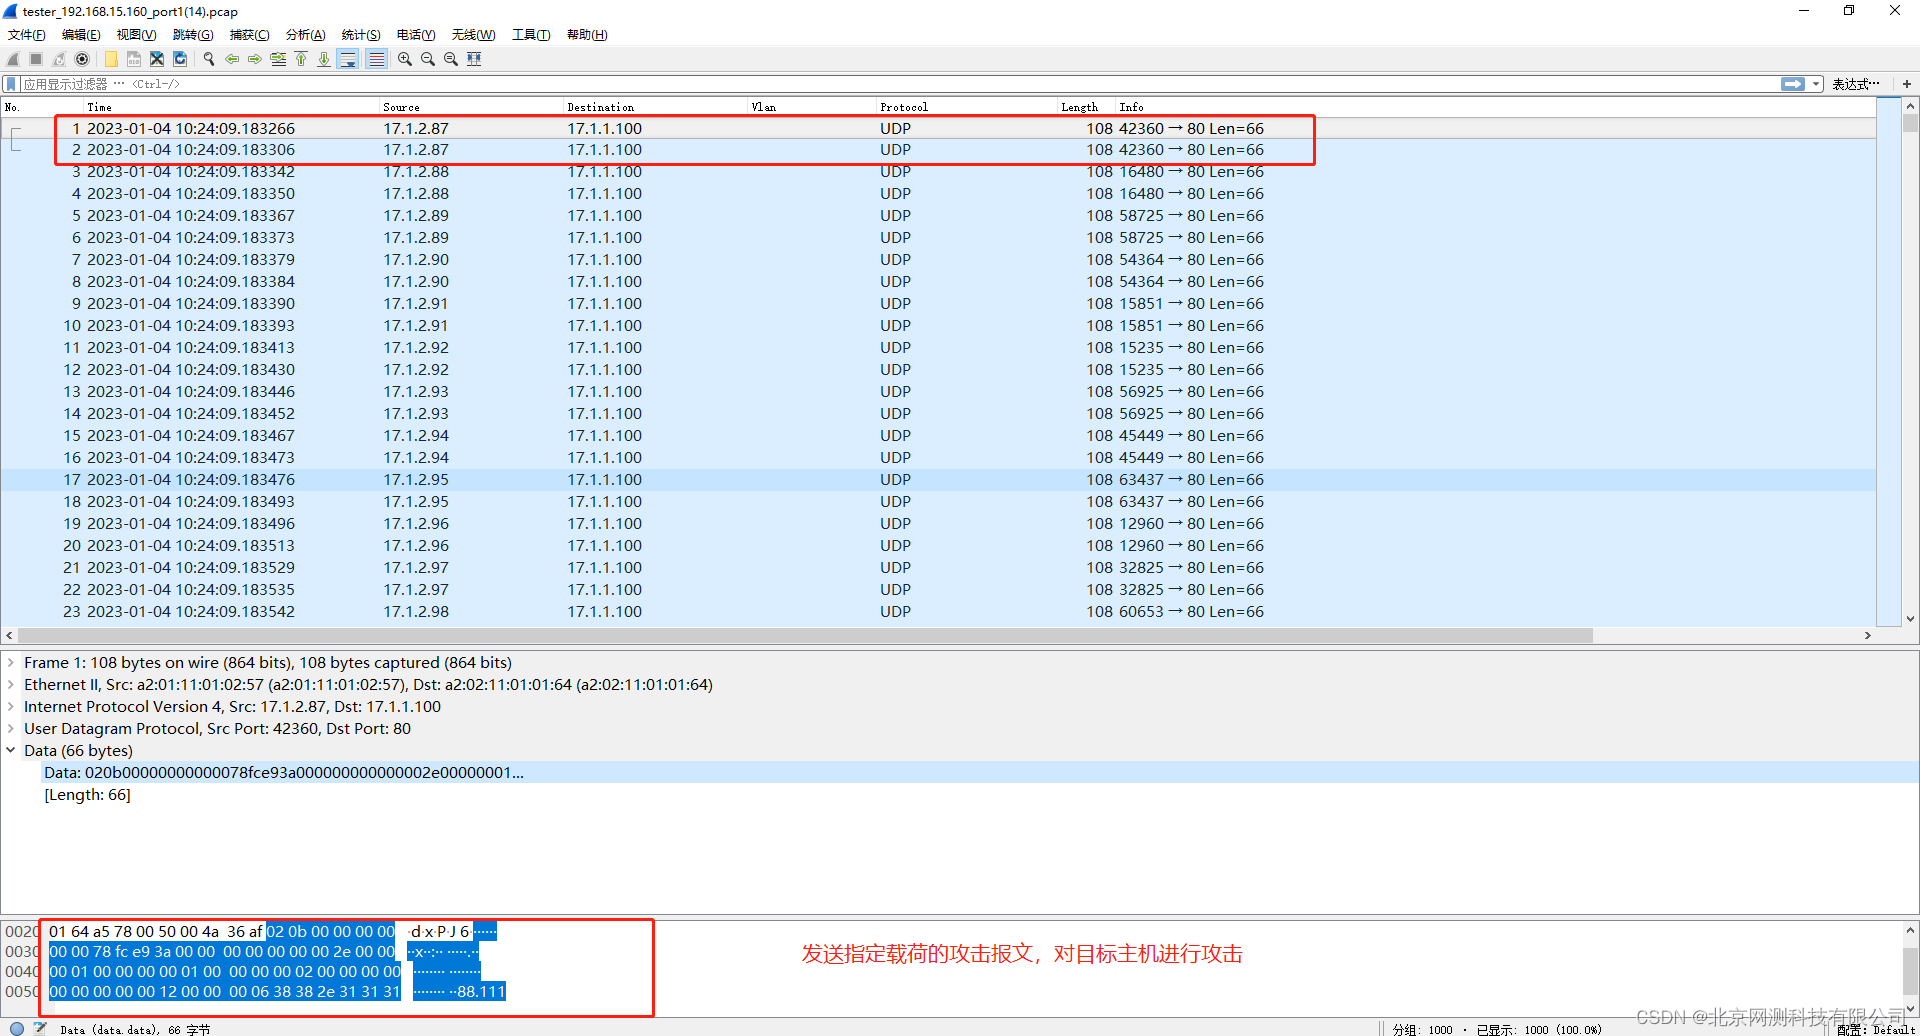The width and height of the screenshot is (1920, 1036).
Task: Open the 编辑(E) menu
Action: pos(81,35)
